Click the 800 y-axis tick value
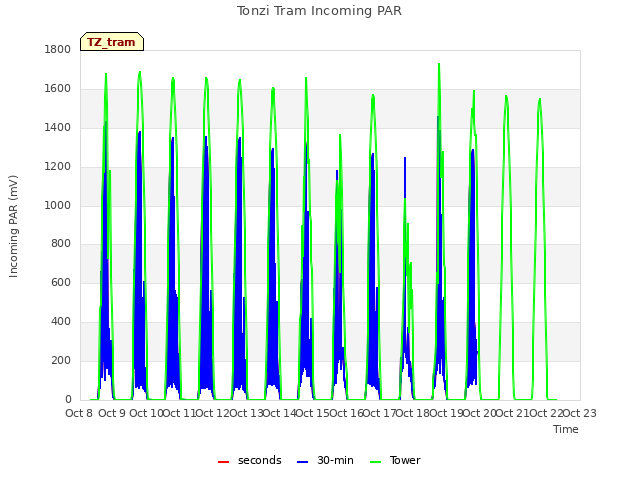640x480 pixels. (x=61, y=244)
